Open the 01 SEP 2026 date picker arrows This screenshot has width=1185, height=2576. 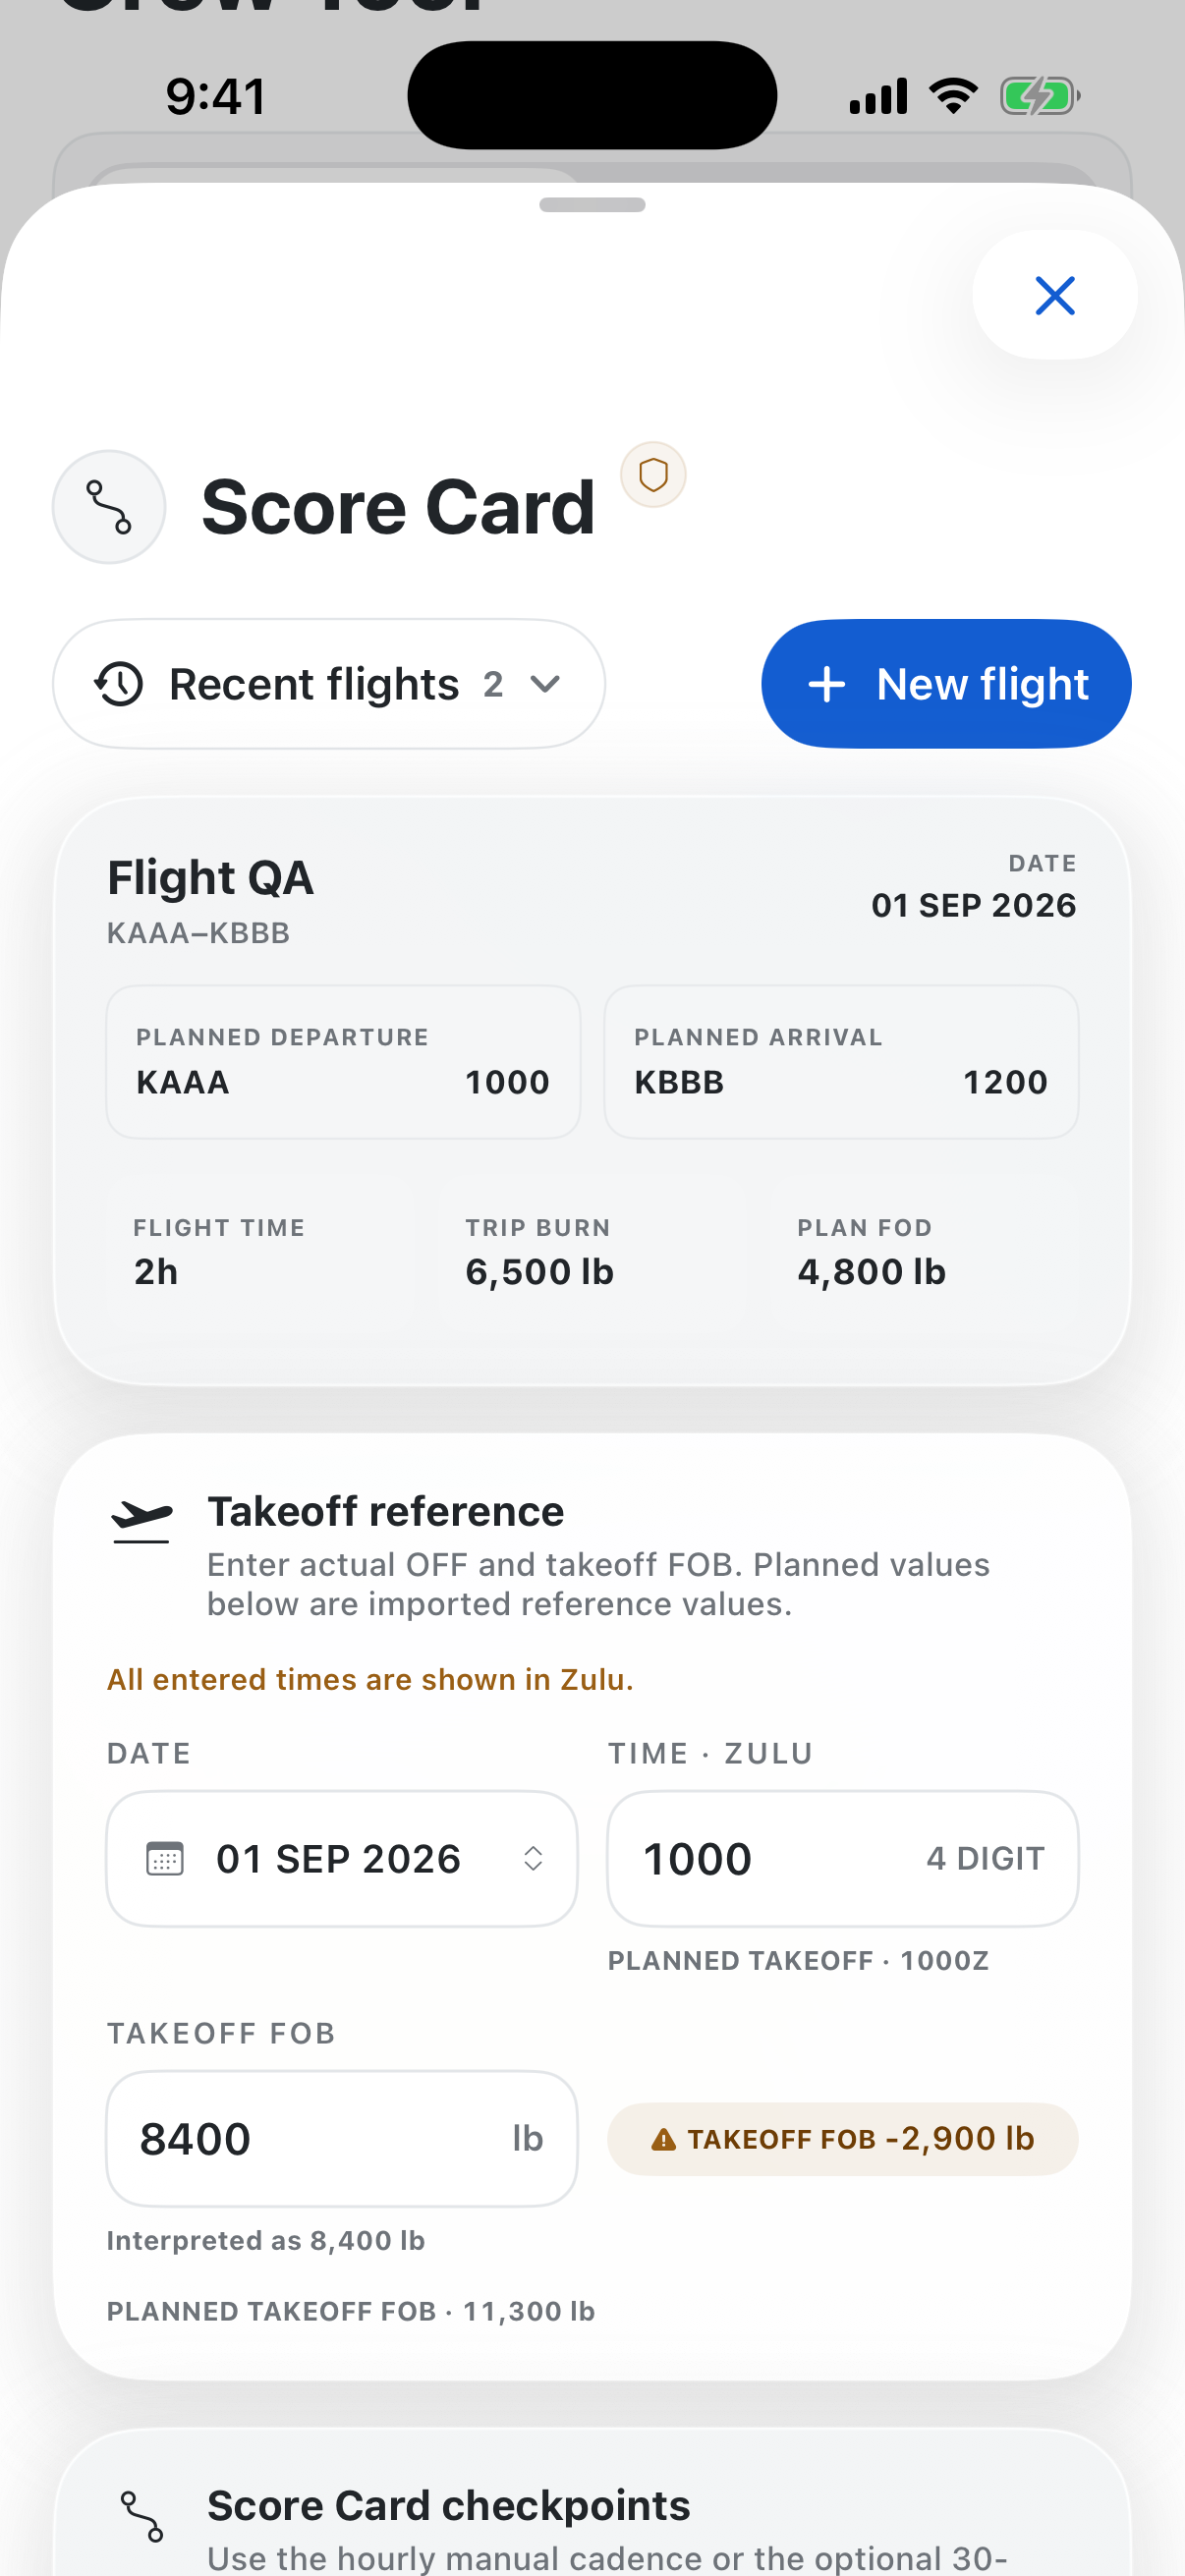(x=533, y=1859)
